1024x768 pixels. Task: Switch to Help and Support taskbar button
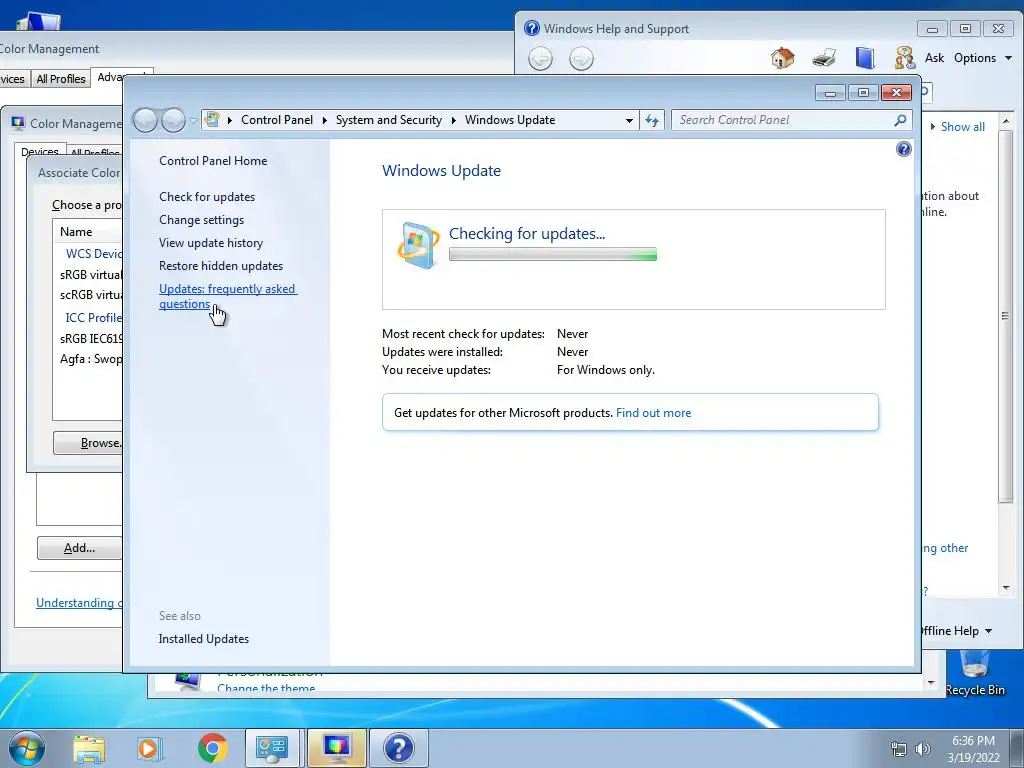click(398, 748)
